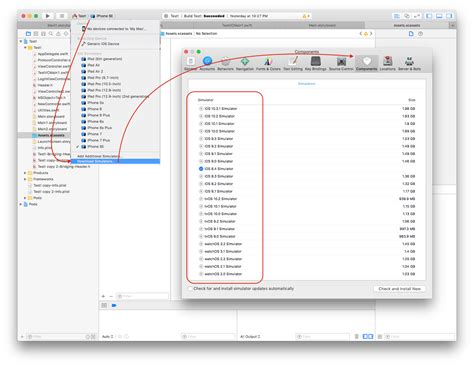Open the Server & Bots preferences pane
Image resolution: width=474 pixels, height=366 pixels.
click(409, 63)
